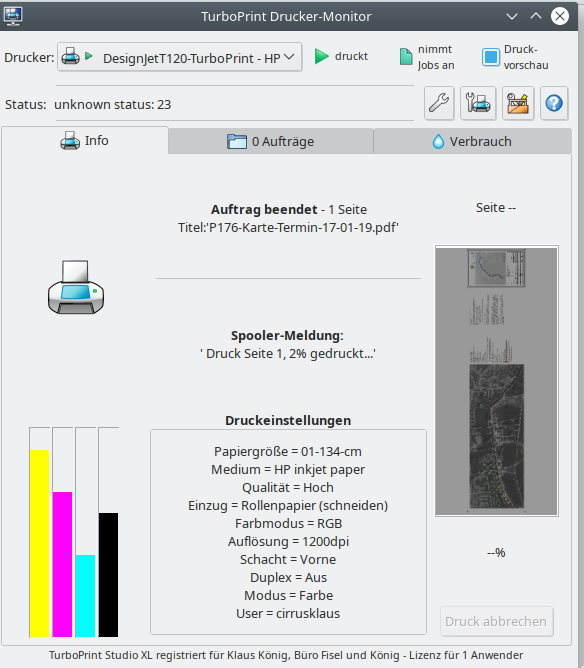
Task: Click the cyan ink level bar
Action: click(x=86, y=596)
